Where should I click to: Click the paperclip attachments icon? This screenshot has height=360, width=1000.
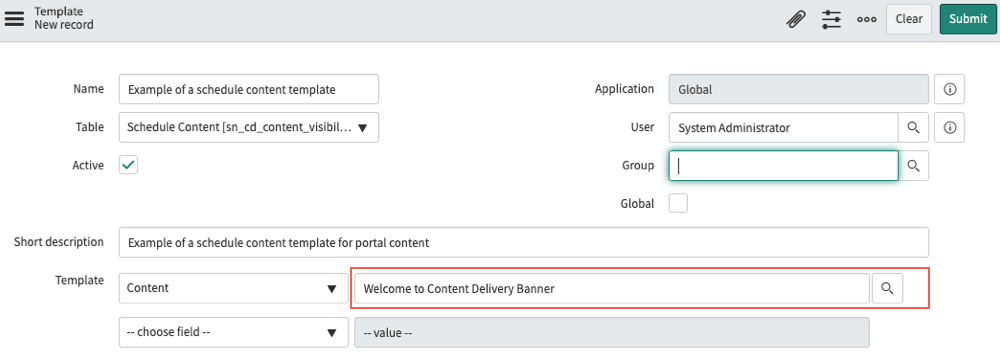(x=795, y=19)
